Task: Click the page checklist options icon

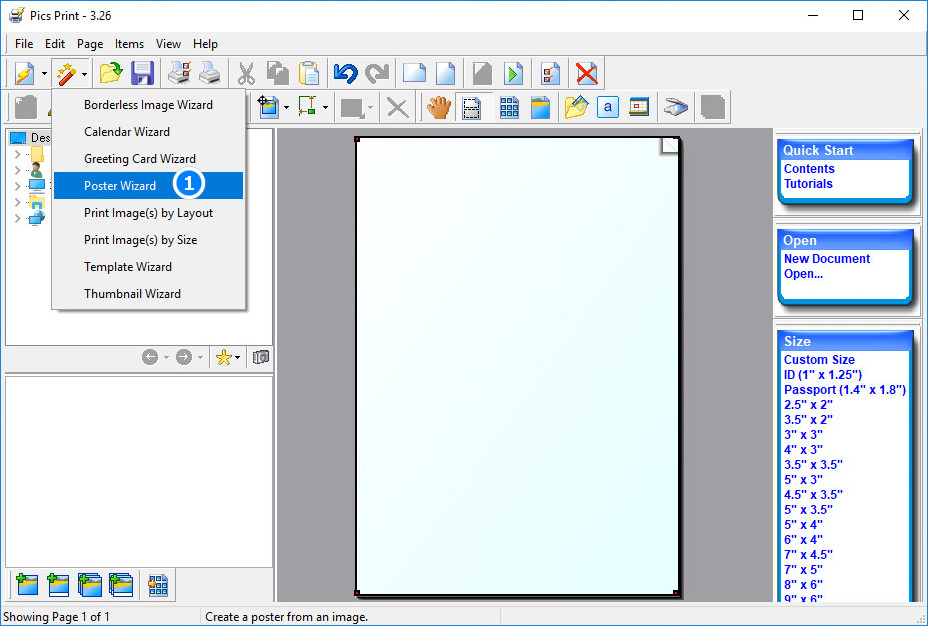Action: tap(550, 73)
